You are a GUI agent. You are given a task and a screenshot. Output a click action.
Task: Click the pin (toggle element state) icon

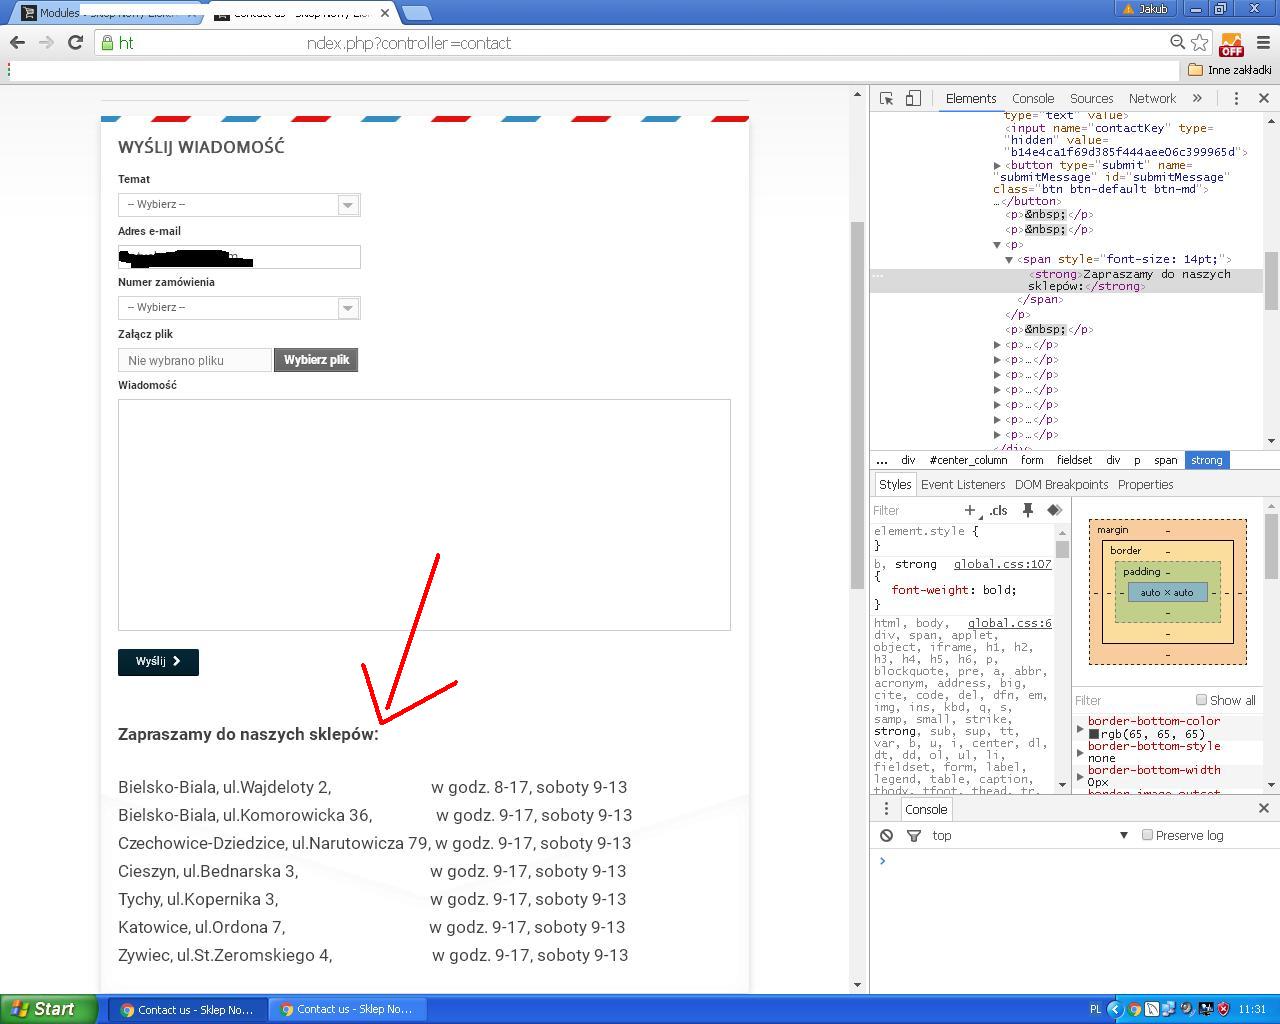coord(1027,510)
